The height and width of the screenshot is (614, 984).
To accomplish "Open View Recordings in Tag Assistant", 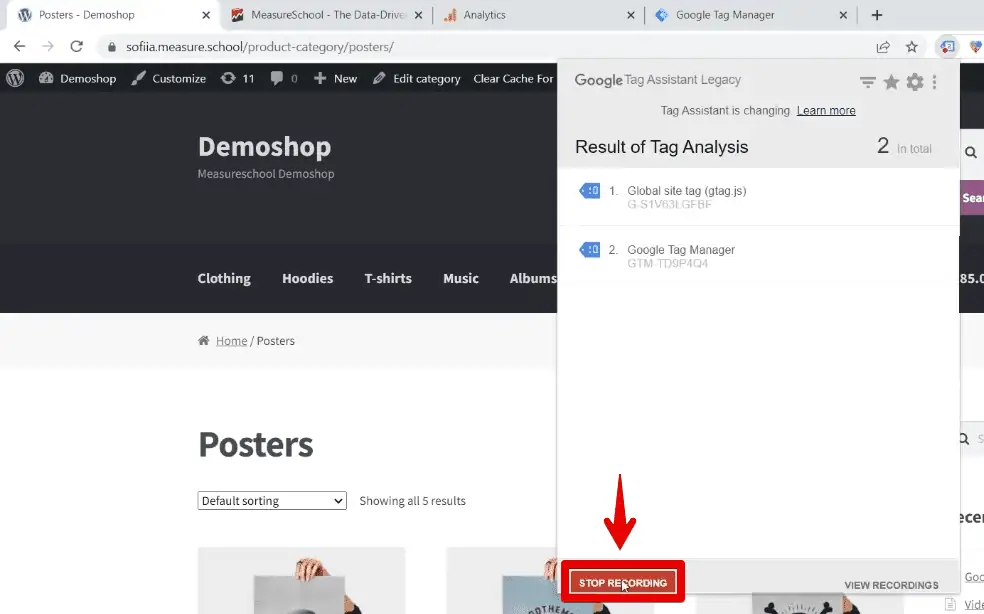I will click(x=891, y=585).
